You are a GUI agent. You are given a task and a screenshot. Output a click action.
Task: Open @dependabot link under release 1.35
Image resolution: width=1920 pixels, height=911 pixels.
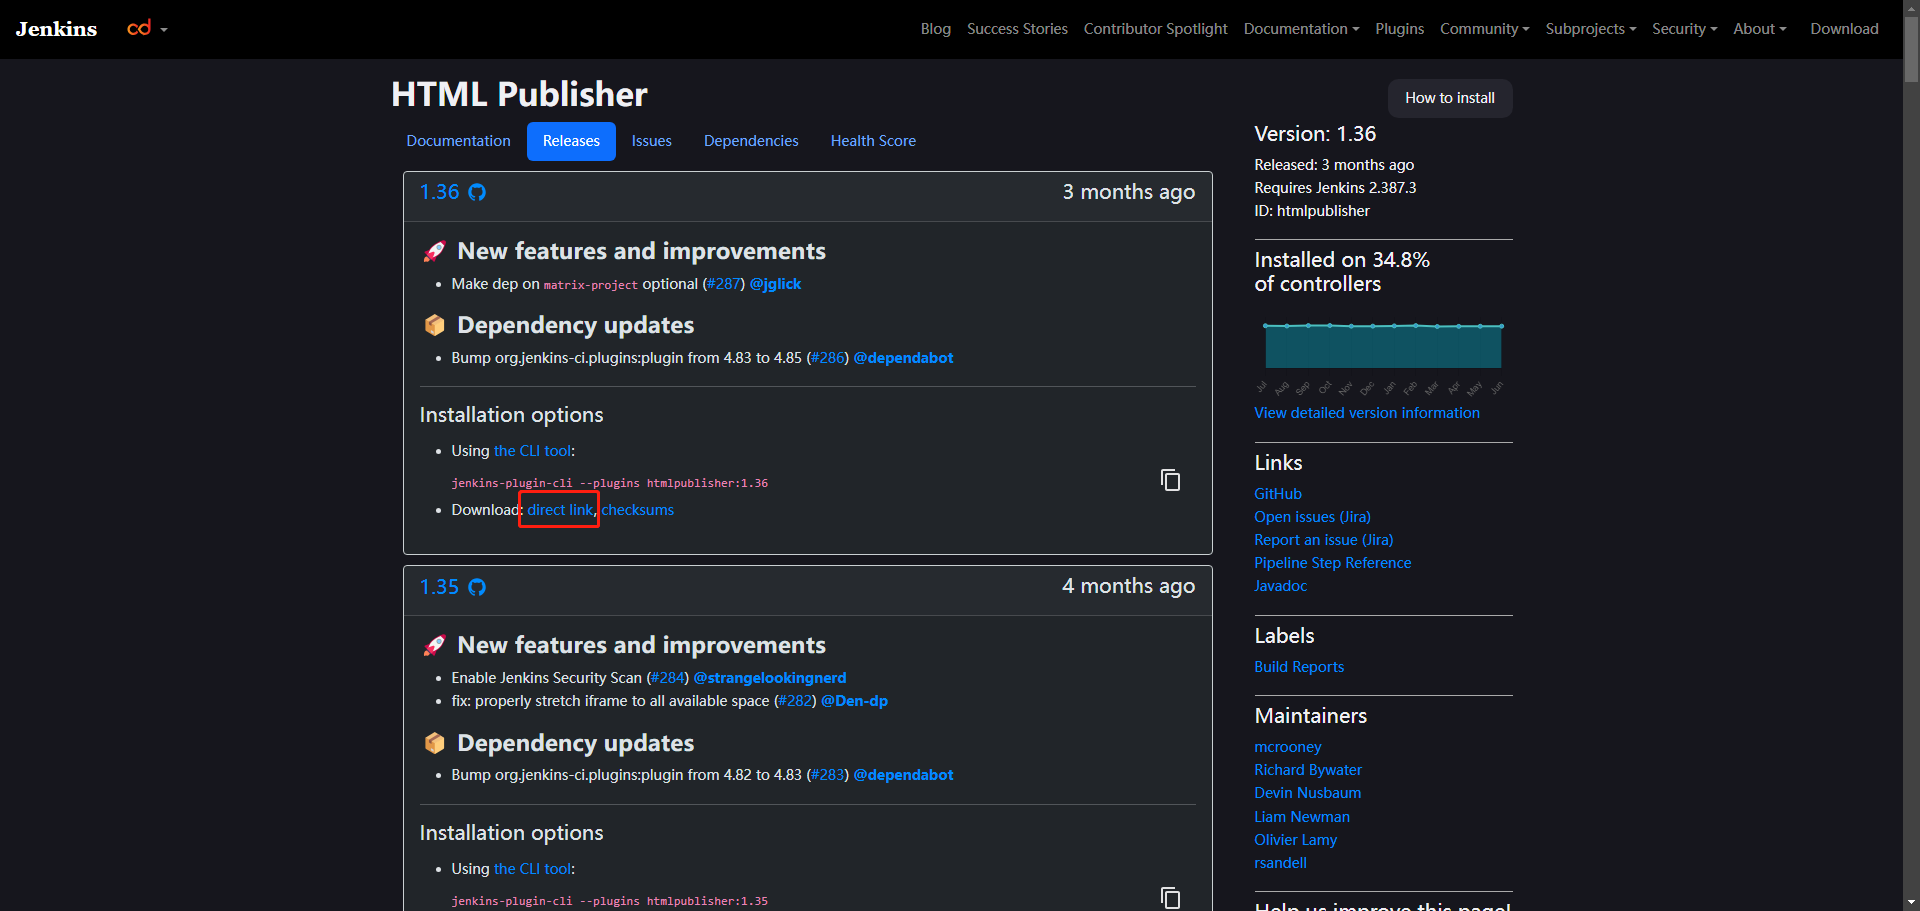pyautogui.click(x=903, y=775)
